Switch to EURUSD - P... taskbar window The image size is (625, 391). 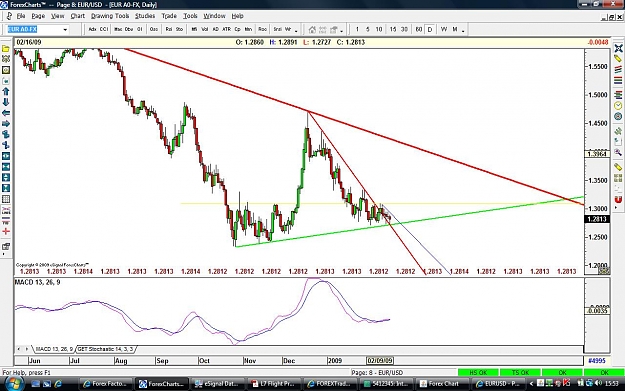[498, 384]
